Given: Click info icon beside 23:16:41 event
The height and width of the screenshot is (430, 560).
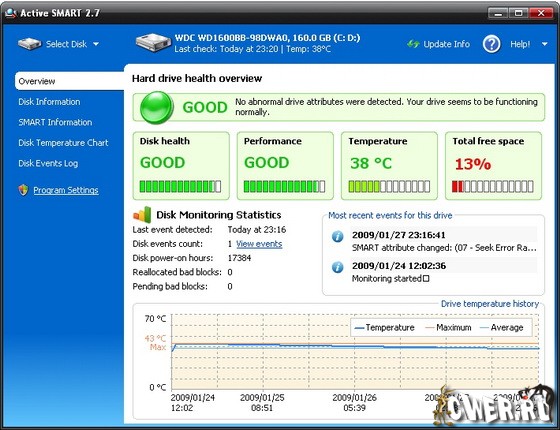Looking at the screenshot, I should tap(338, 236).
